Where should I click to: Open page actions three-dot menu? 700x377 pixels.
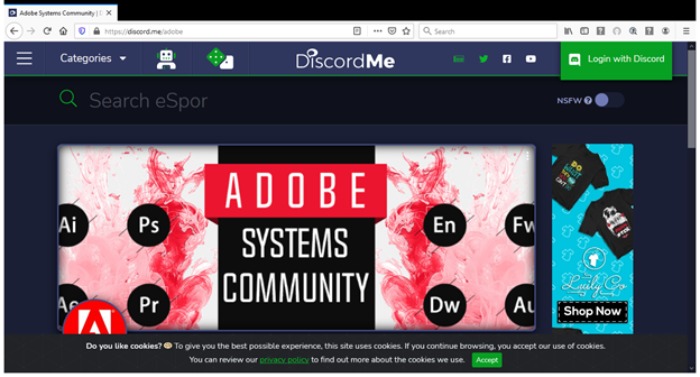[x=378, y=31]
